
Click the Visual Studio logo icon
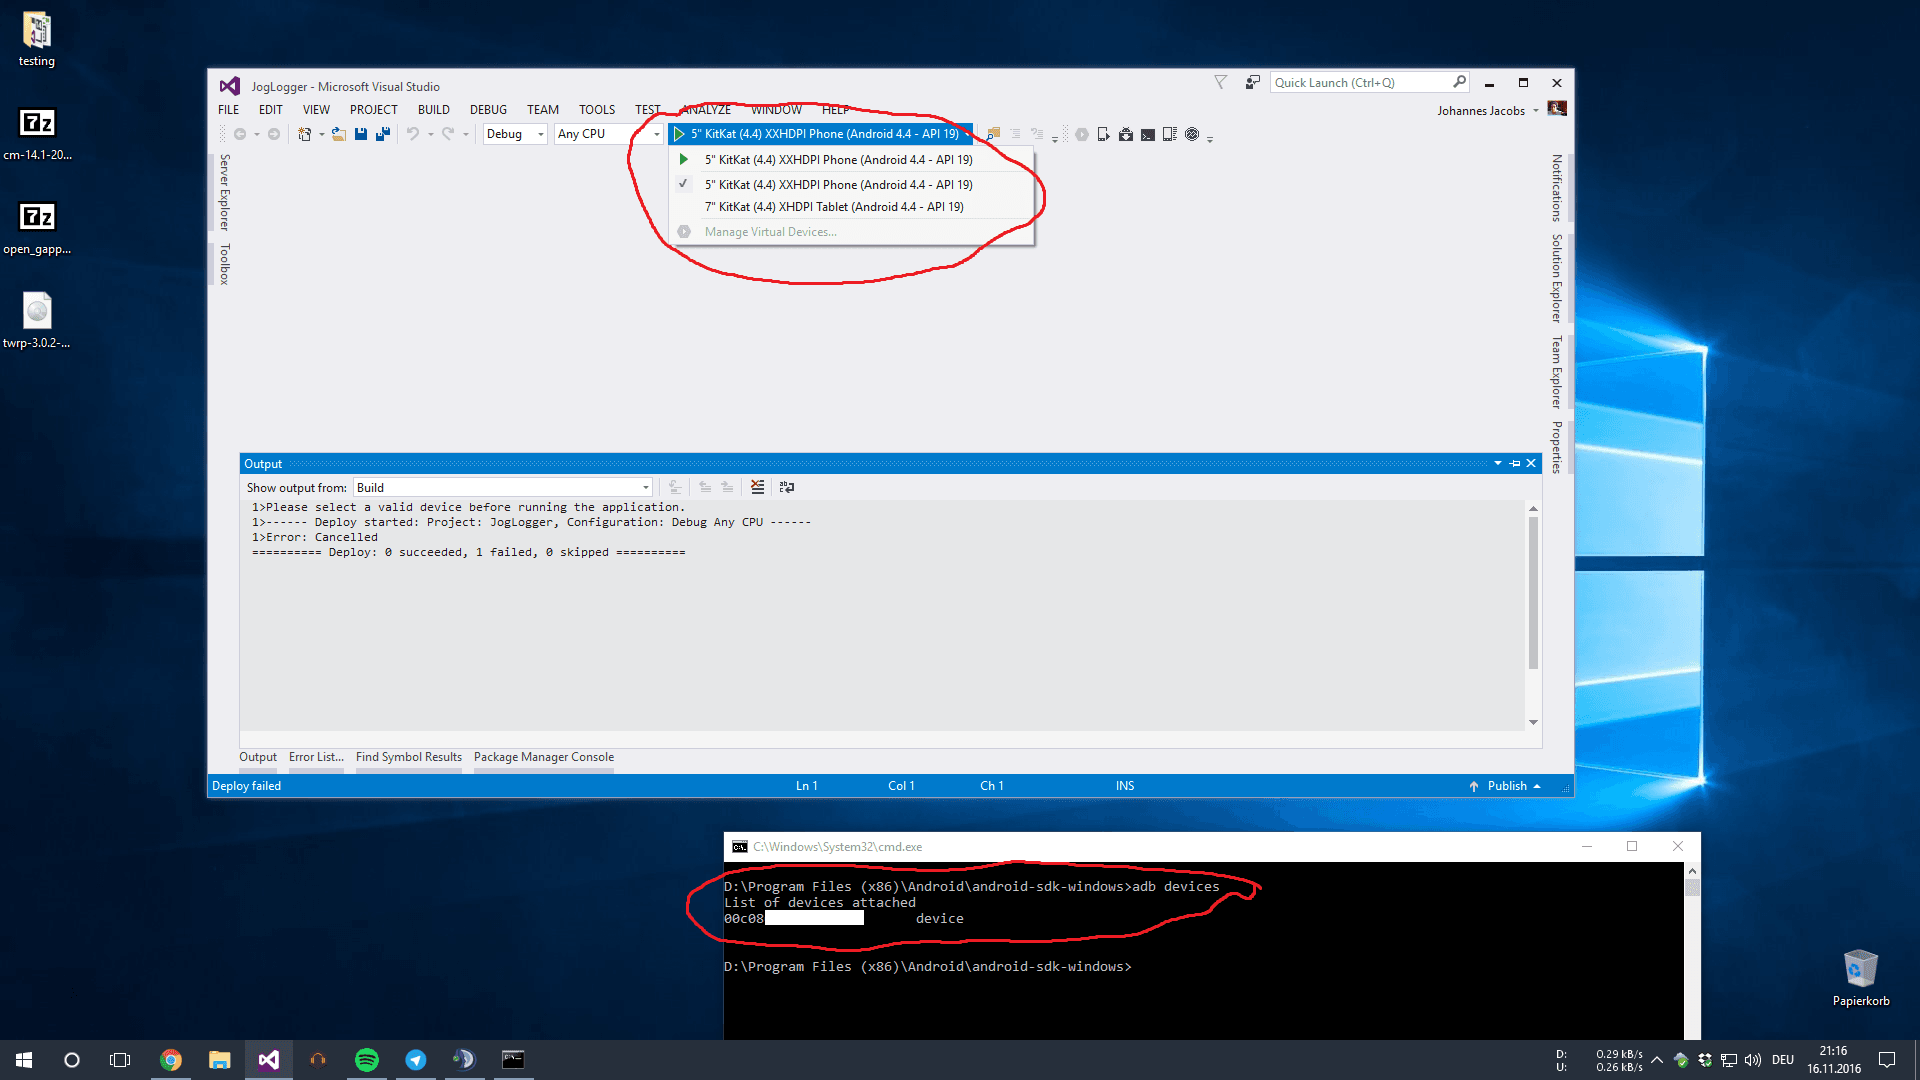tap(230, 86)
